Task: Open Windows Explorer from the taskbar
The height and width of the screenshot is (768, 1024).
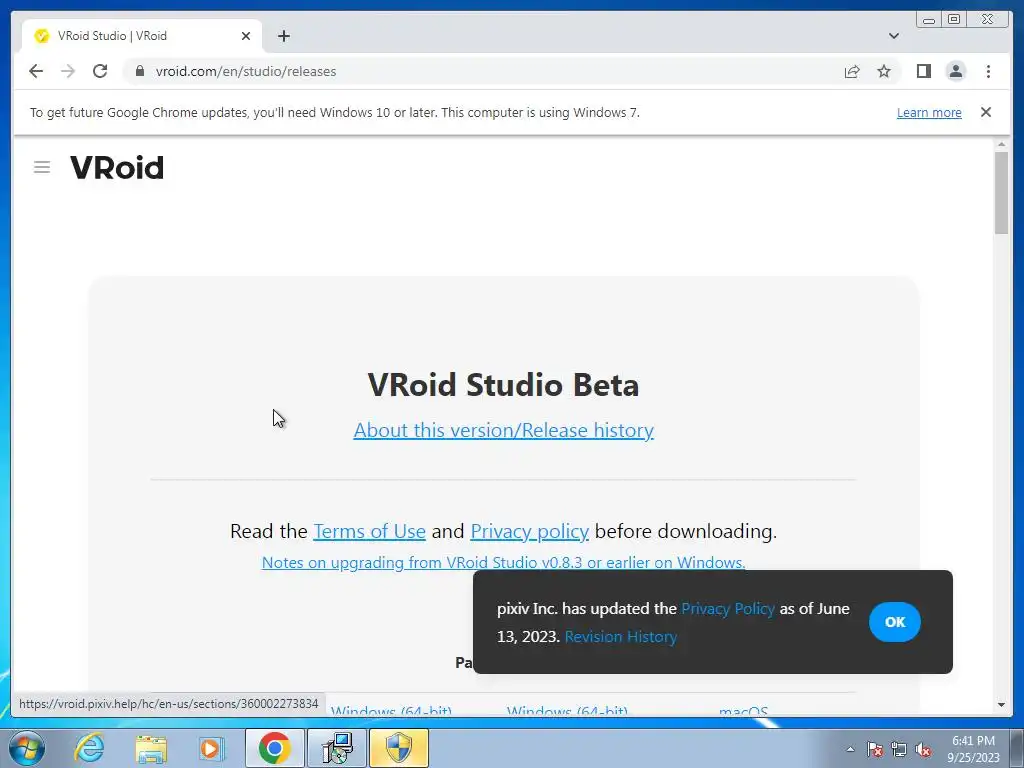Action: pyautogui.click(x=151, y=748)
